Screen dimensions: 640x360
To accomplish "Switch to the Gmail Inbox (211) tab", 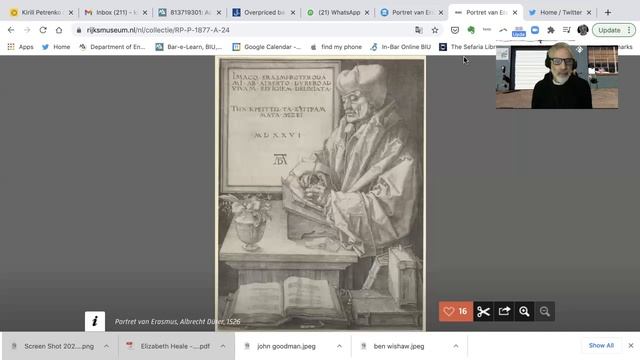I will (x=116, y=13).
